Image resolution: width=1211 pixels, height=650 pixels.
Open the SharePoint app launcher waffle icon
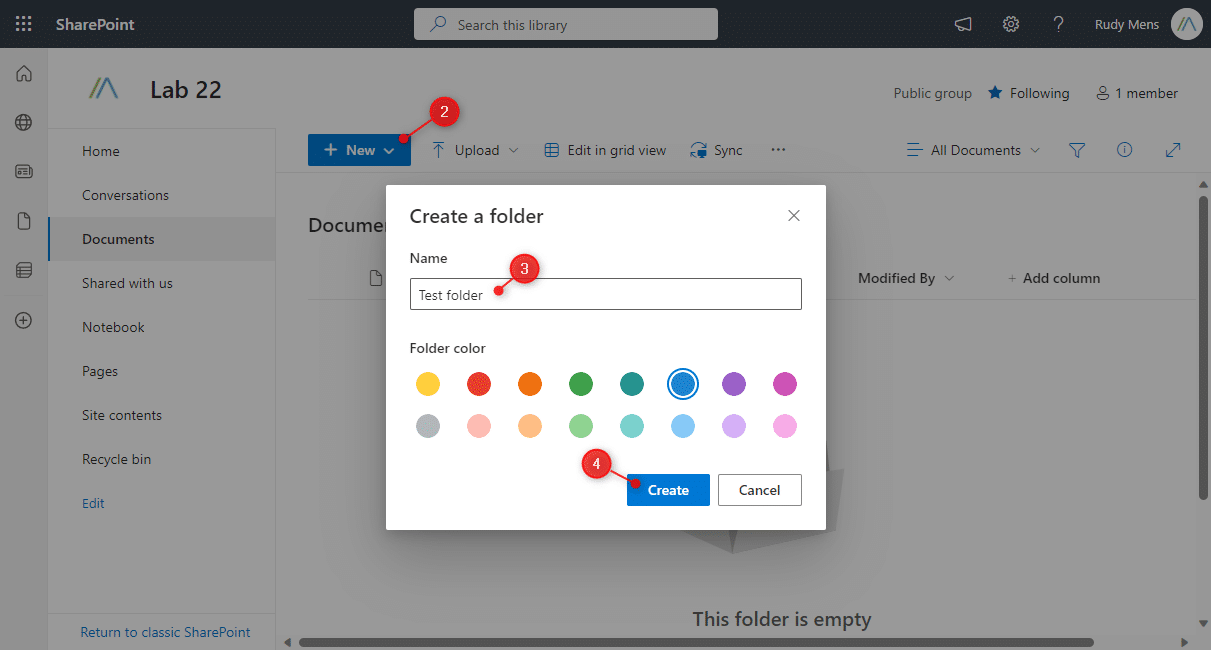(x=22, y=23)
